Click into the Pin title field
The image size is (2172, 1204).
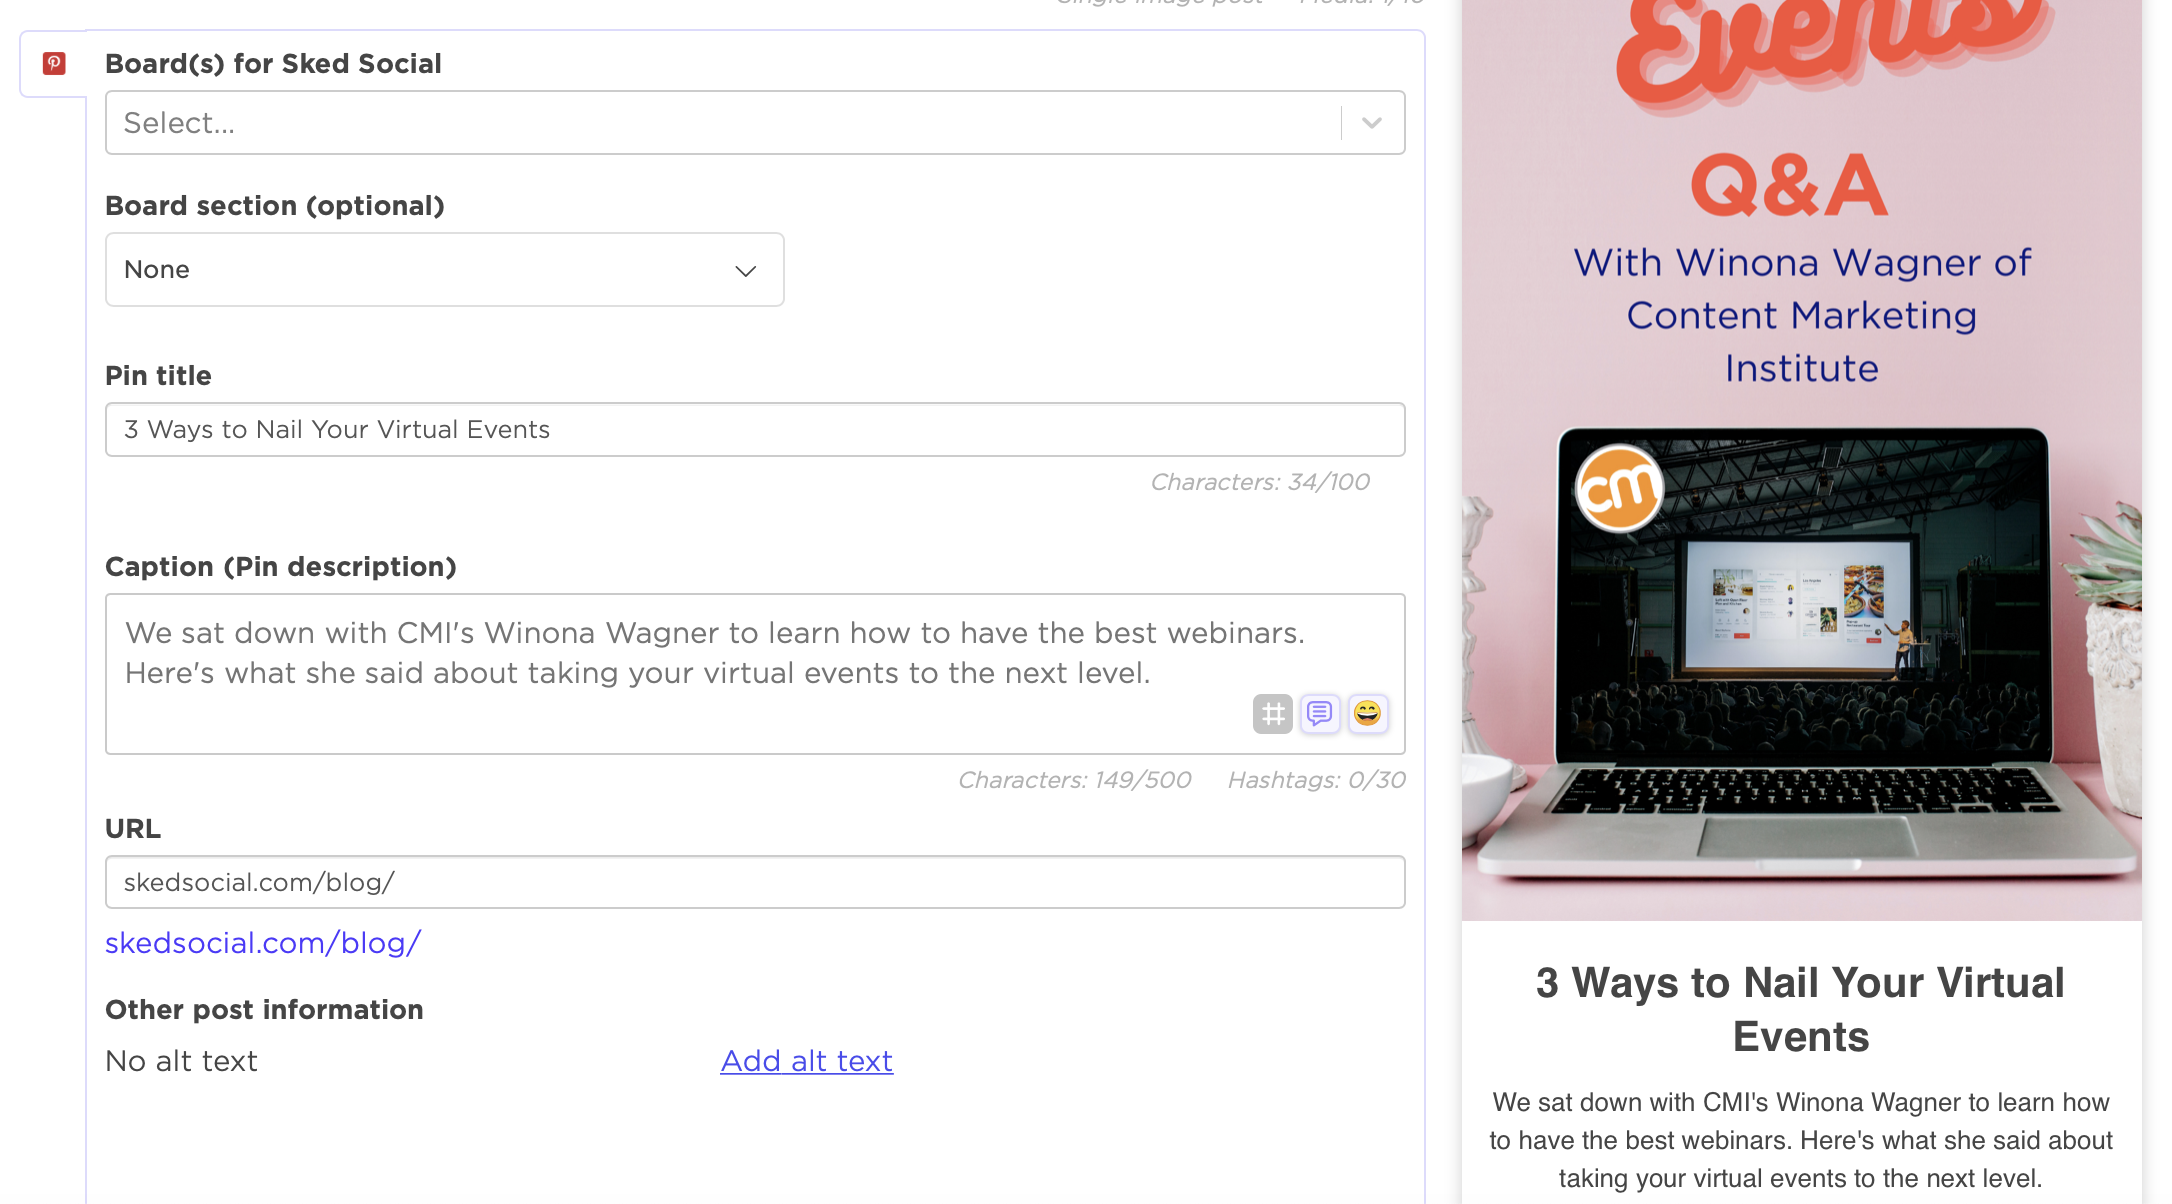755,430
